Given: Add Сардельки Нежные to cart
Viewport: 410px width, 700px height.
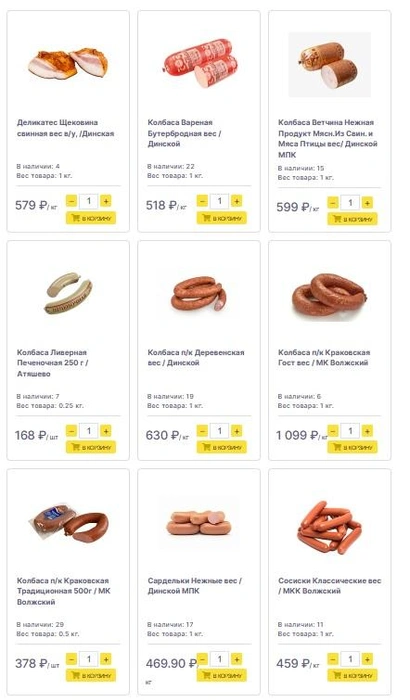Looking at the screenshot, I should point(222,675).
